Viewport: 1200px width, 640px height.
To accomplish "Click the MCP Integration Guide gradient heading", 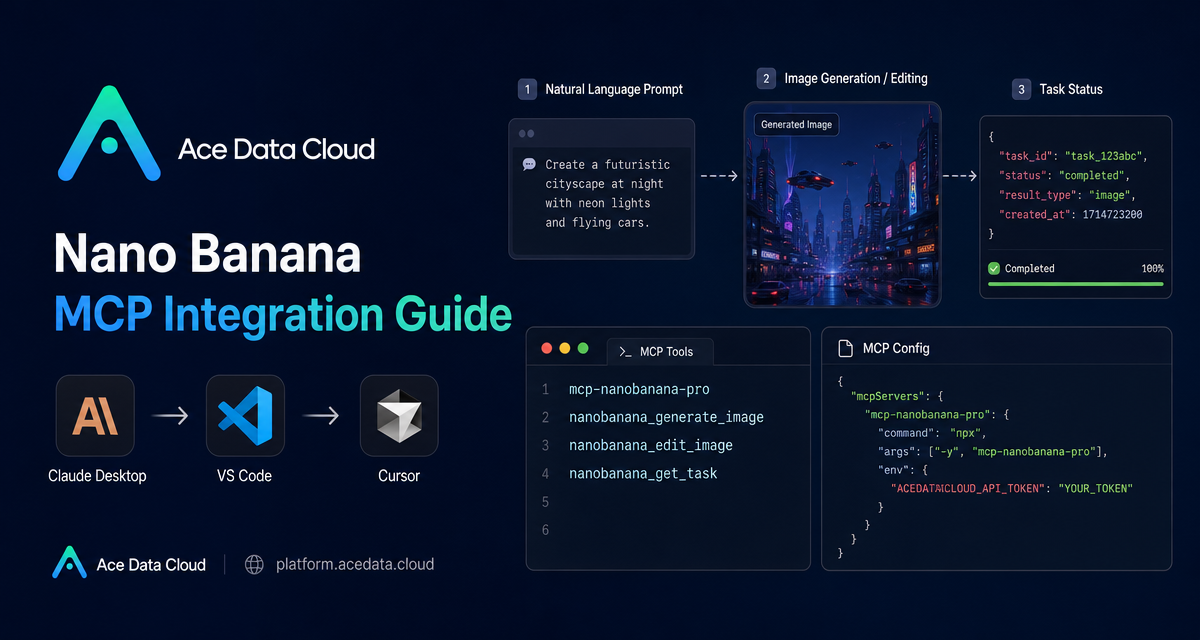I will (x=283, y=313).
